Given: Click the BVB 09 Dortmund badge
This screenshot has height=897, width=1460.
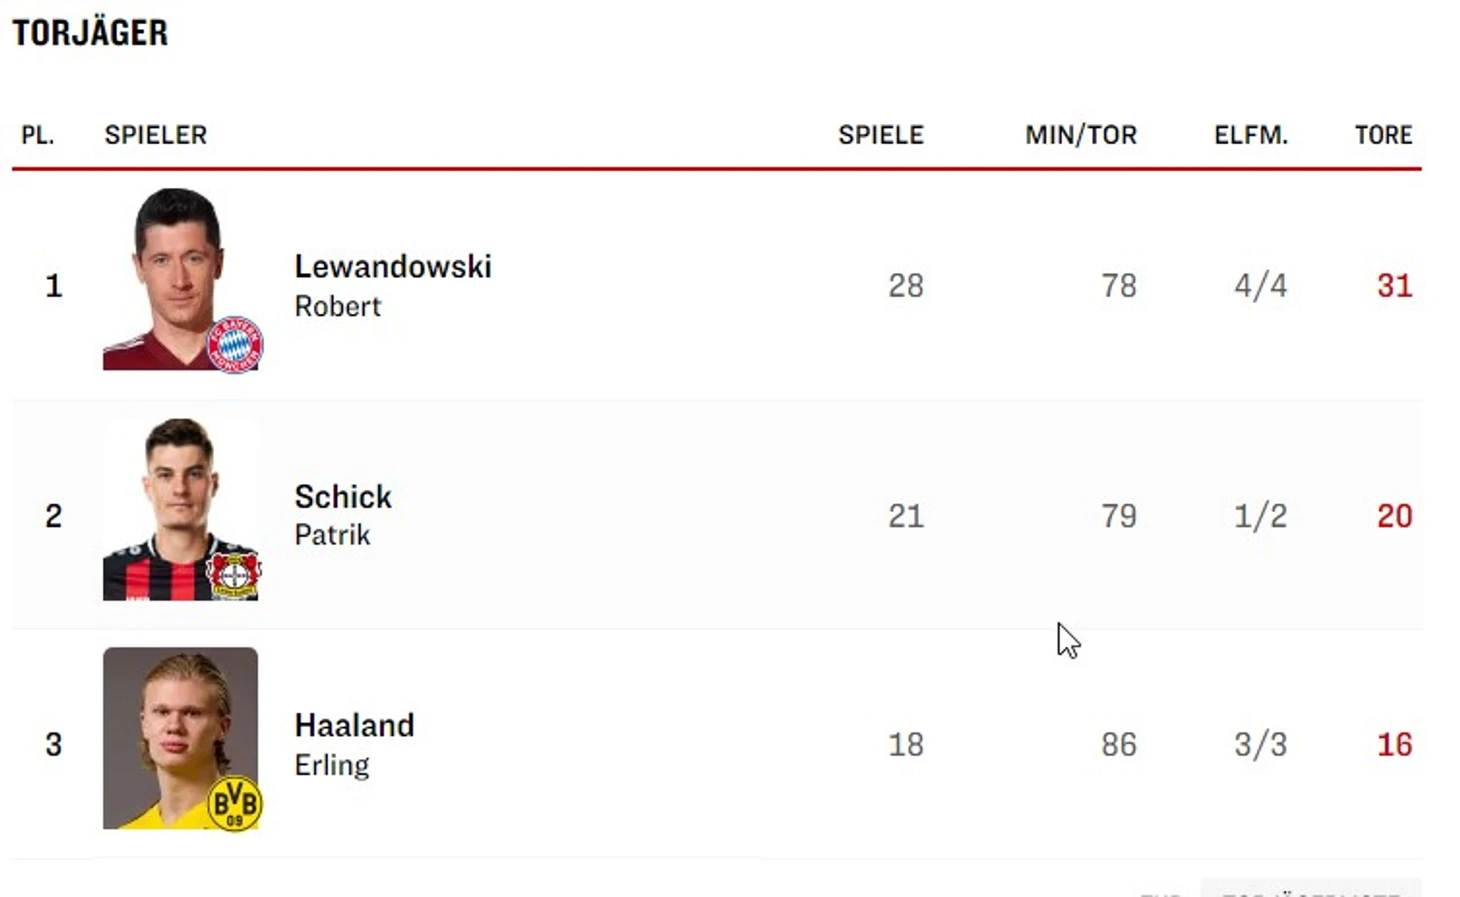Looking at the screenshot, I should [x=234, y=803].
